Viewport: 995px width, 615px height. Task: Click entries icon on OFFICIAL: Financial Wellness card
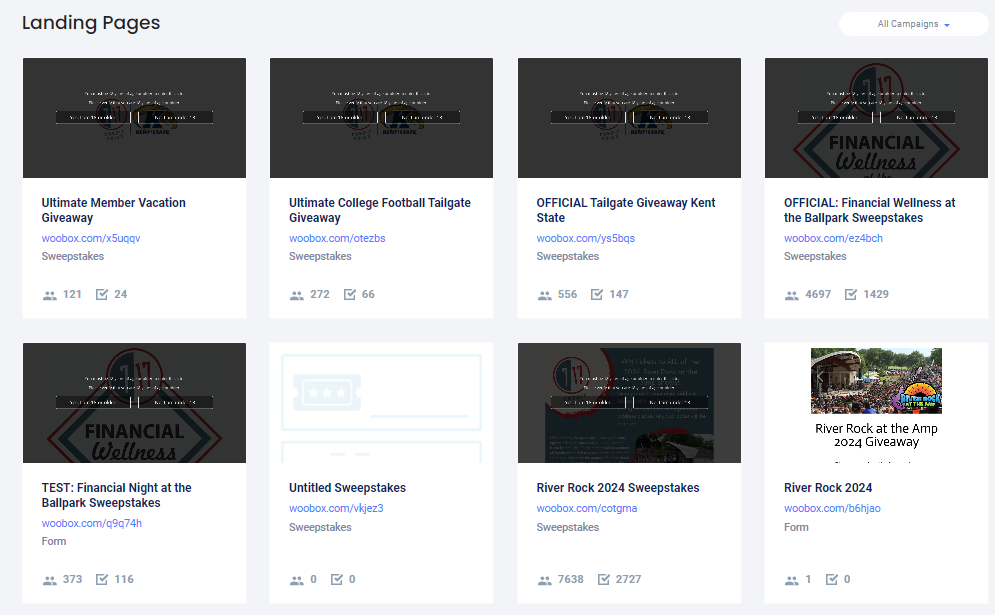[850, 294]
